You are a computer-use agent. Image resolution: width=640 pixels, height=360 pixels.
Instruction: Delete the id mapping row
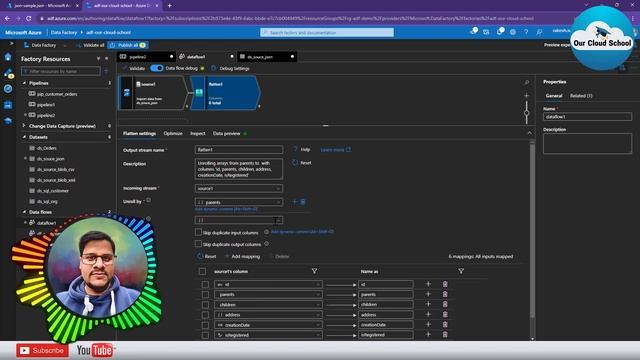click(x=445, y=284)
